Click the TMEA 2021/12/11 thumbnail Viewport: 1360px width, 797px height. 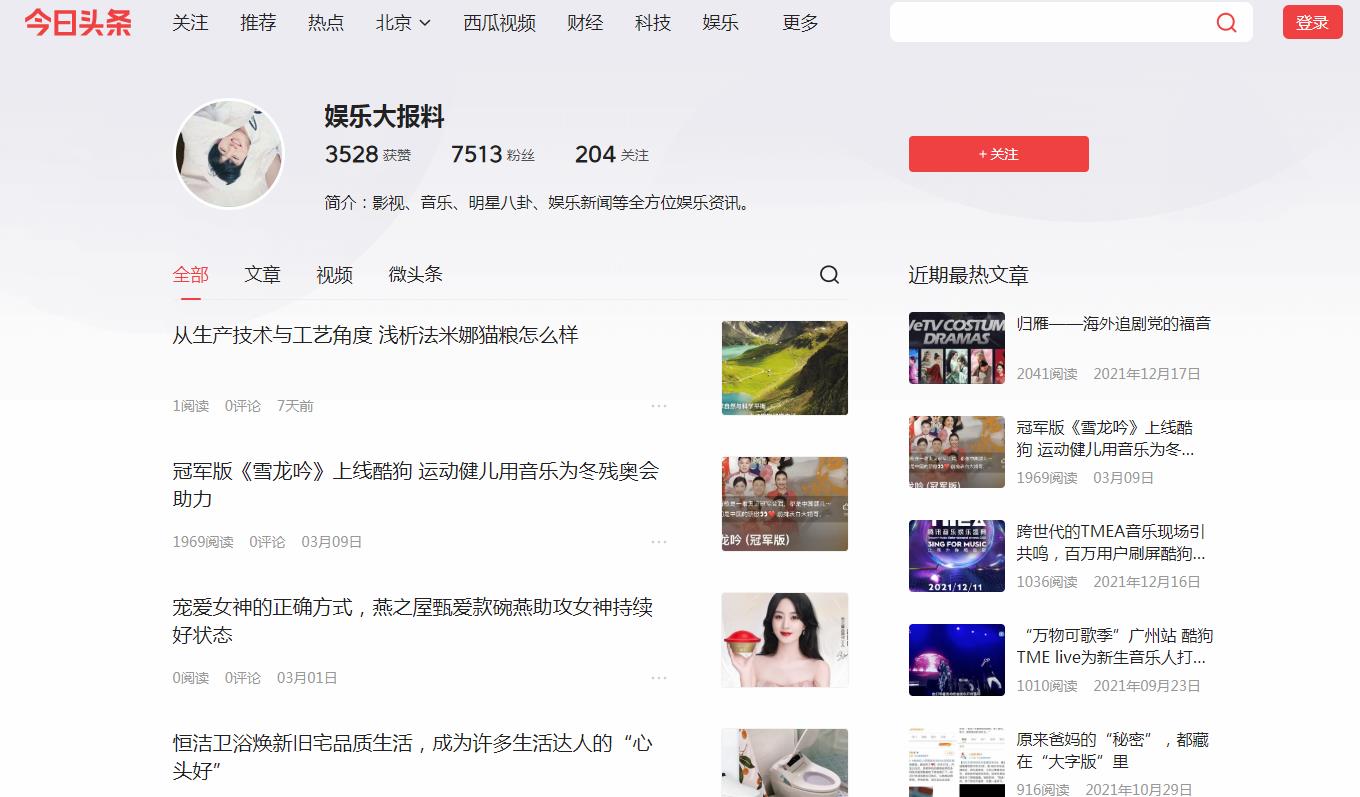957,556
